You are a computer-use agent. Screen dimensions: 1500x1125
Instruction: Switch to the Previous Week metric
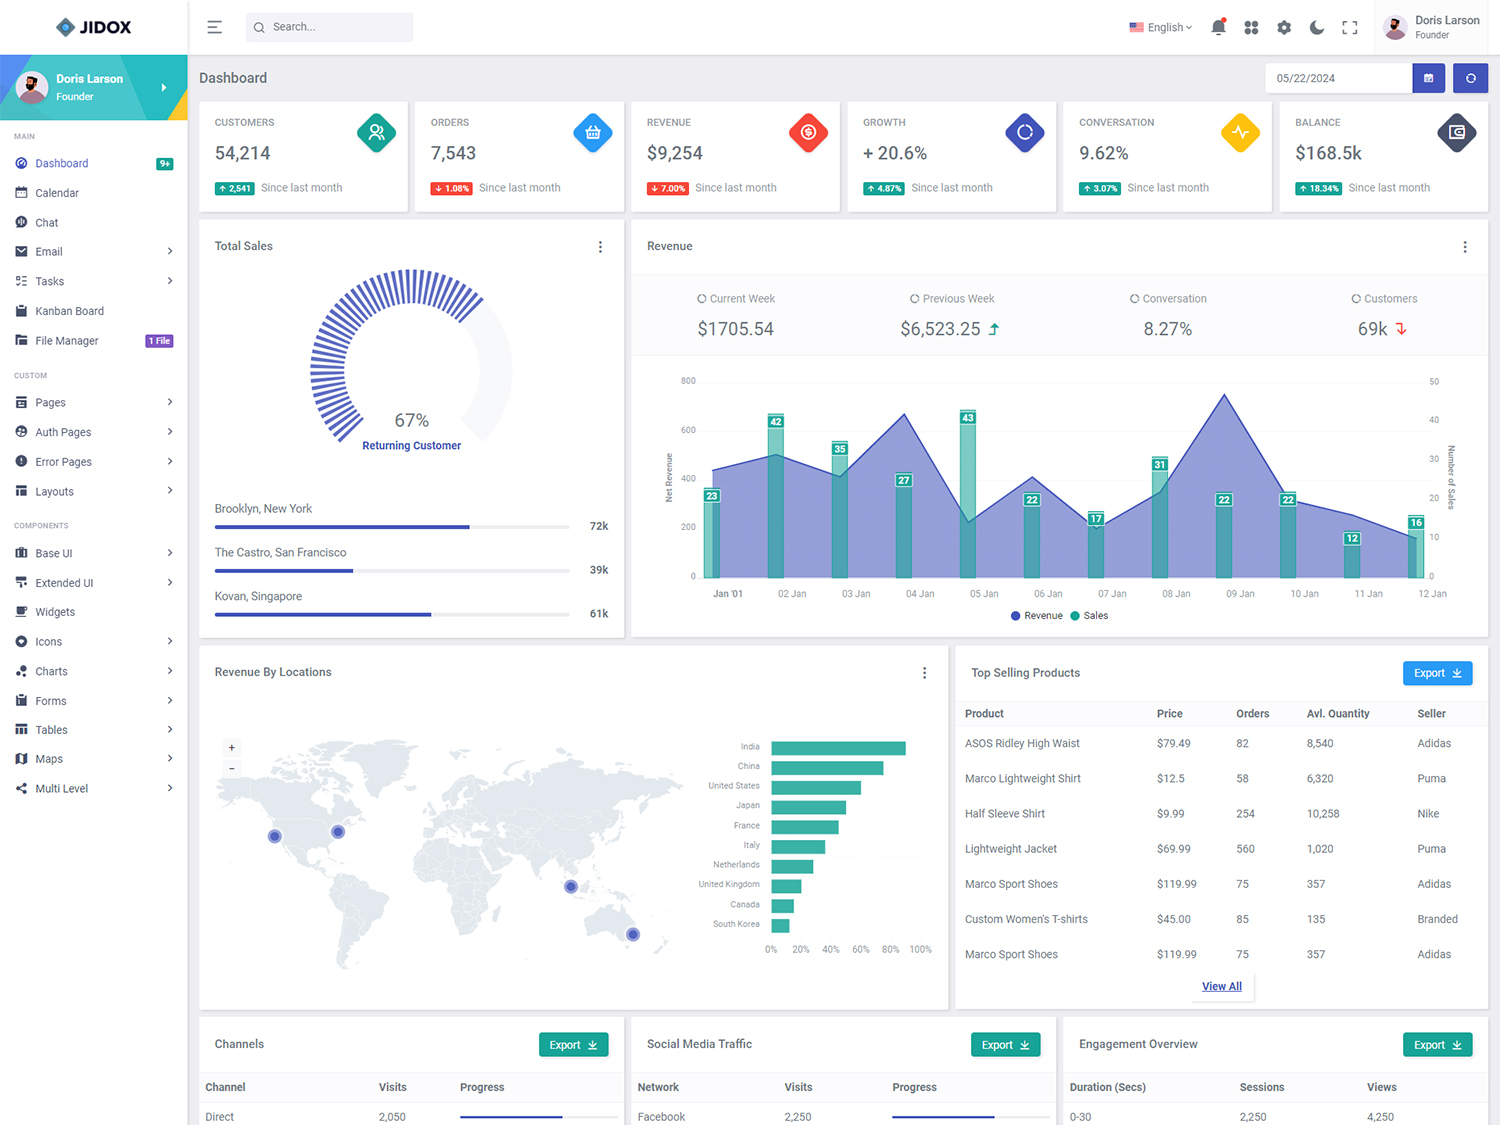click(951, 298)
